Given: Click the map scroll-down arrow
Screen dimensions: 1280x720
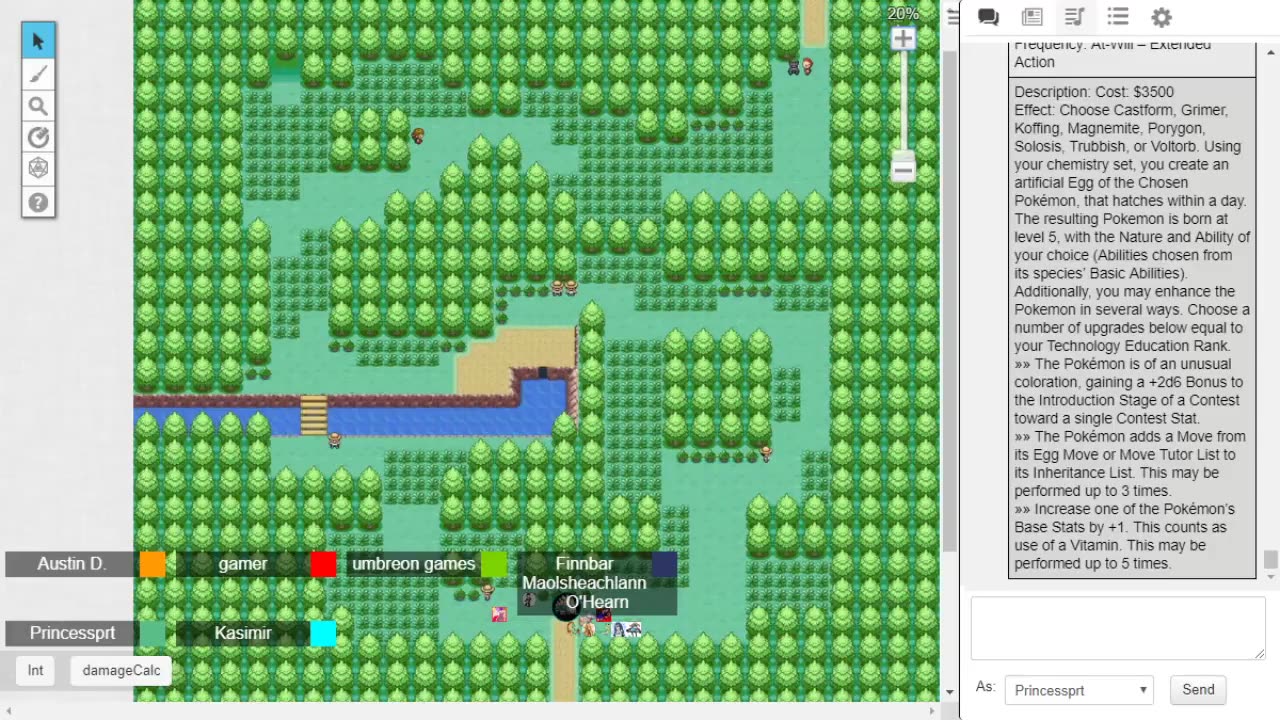Looking at the screenshot, I should (950, 692).
